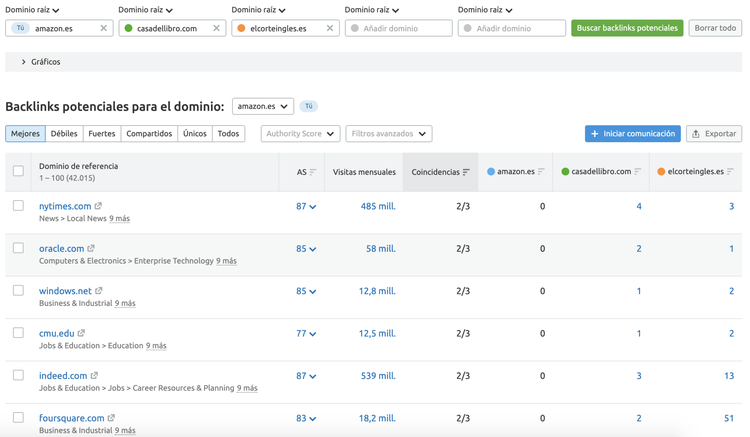750x437 pixels.
Task: Open Dominio raíz dropdown above elcorteingles.es
Action: point(258,10)
